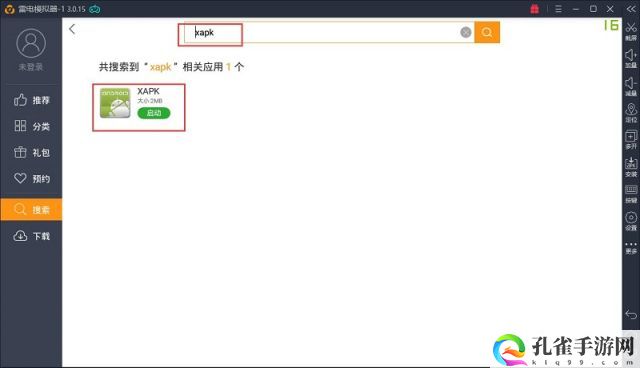Open the location pin tool (定位)
640x368 pixels.
coord(631,113)
